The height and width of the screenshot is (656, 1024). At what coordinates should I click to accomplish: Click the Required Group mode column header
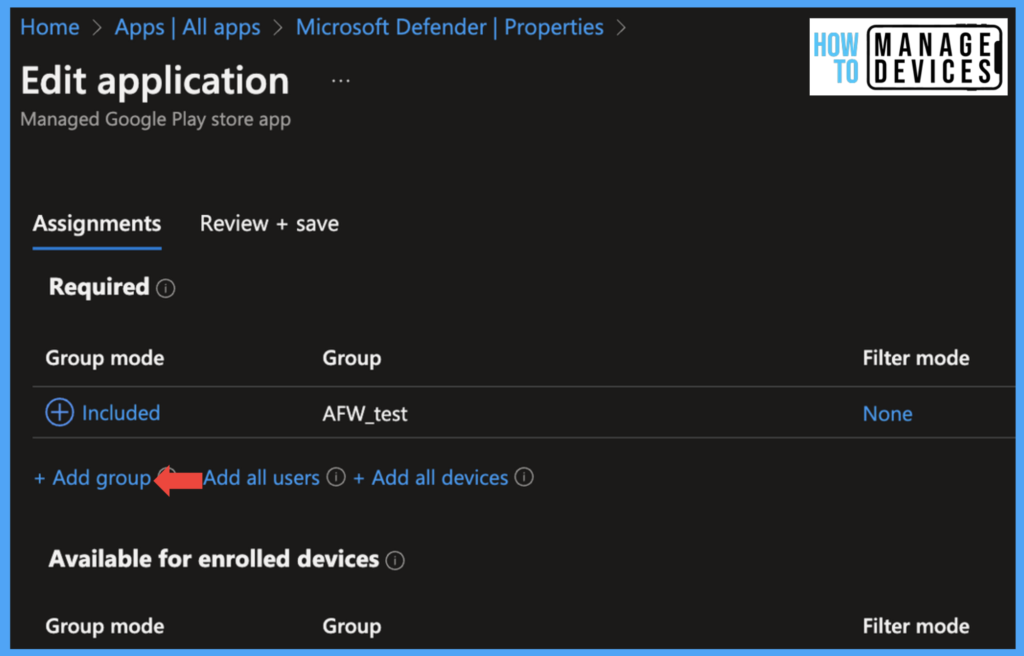[x=104, y=358]
